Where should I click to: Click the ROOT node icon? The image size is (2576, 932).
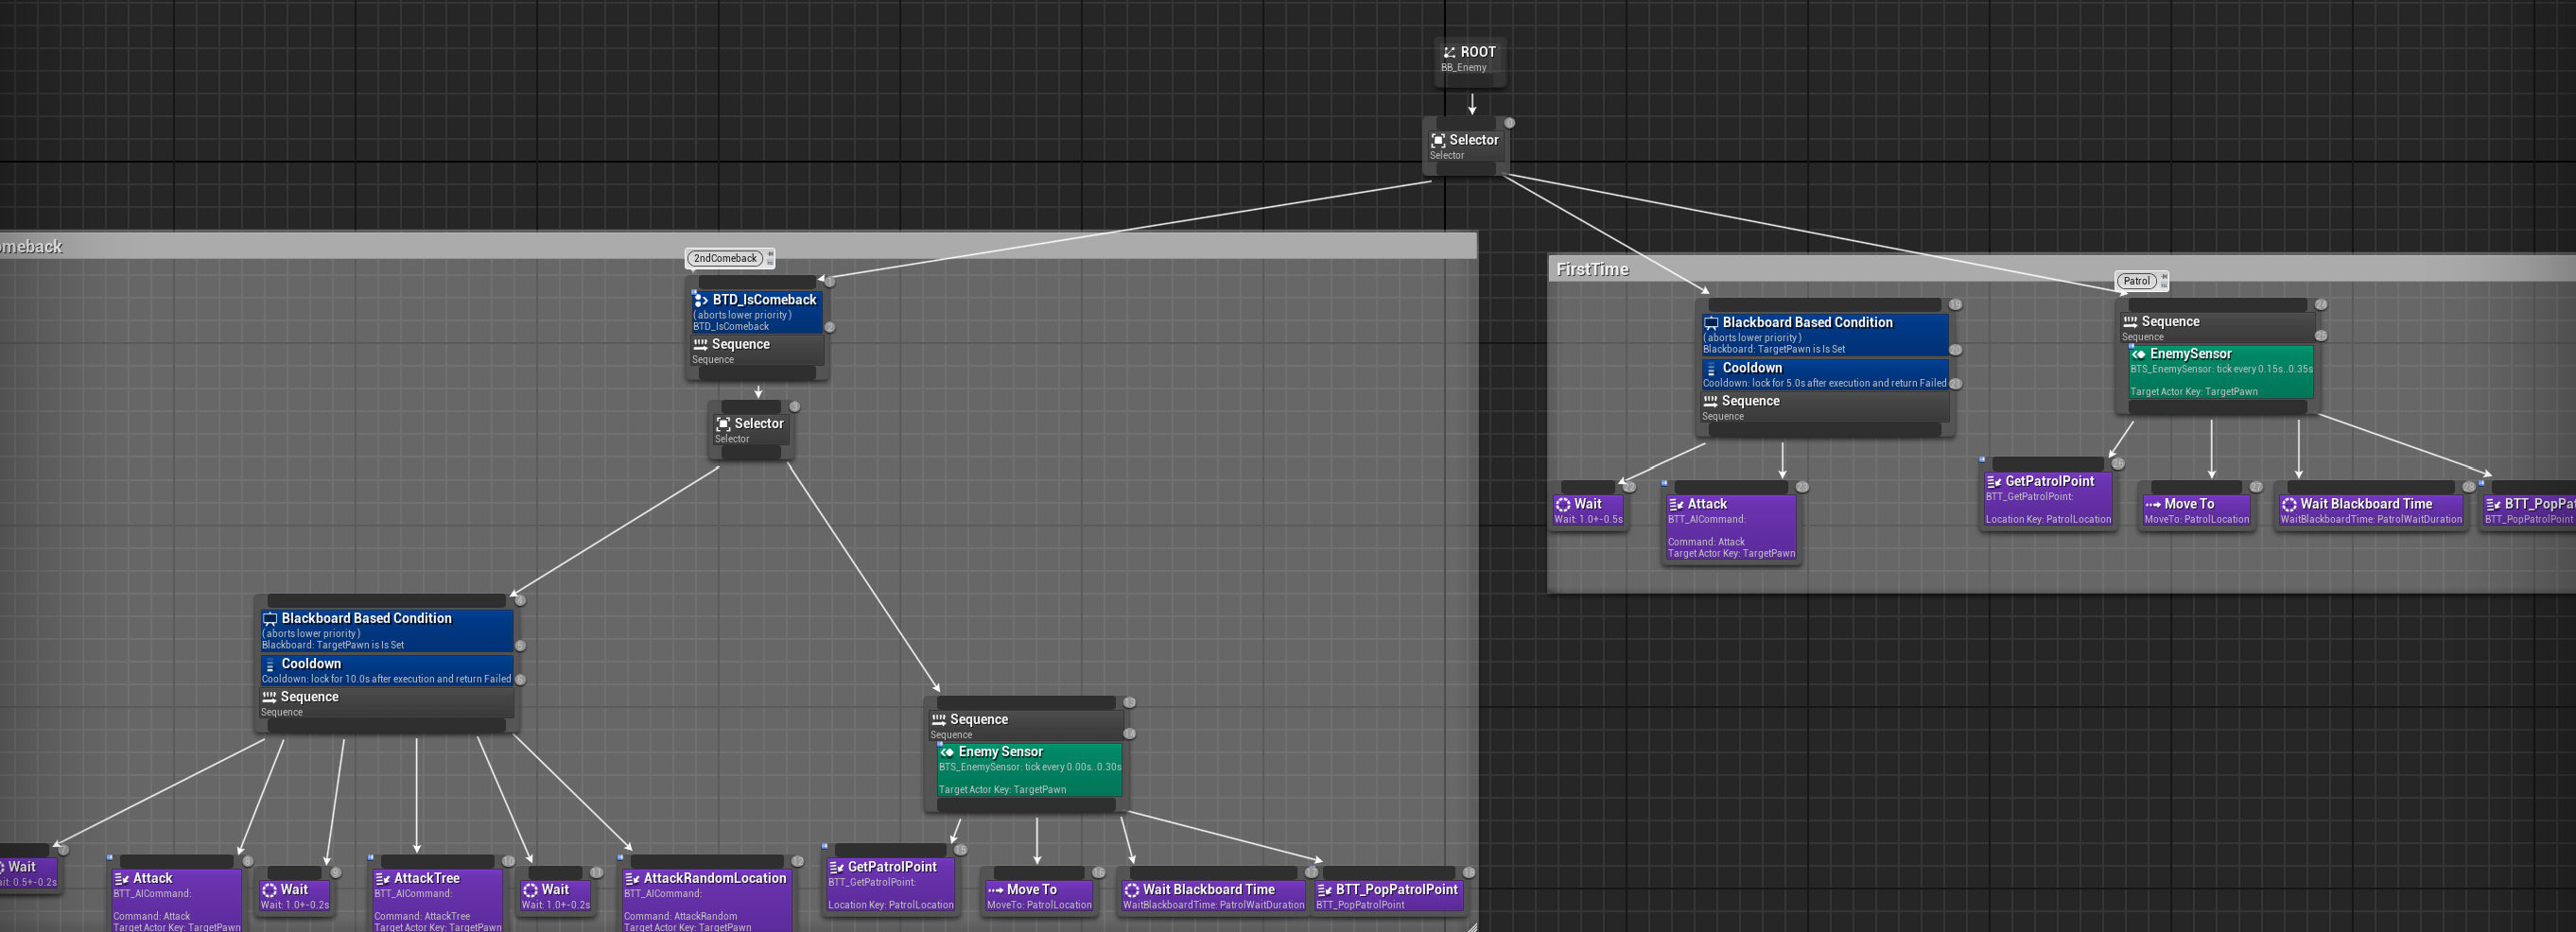point(1449,52)
